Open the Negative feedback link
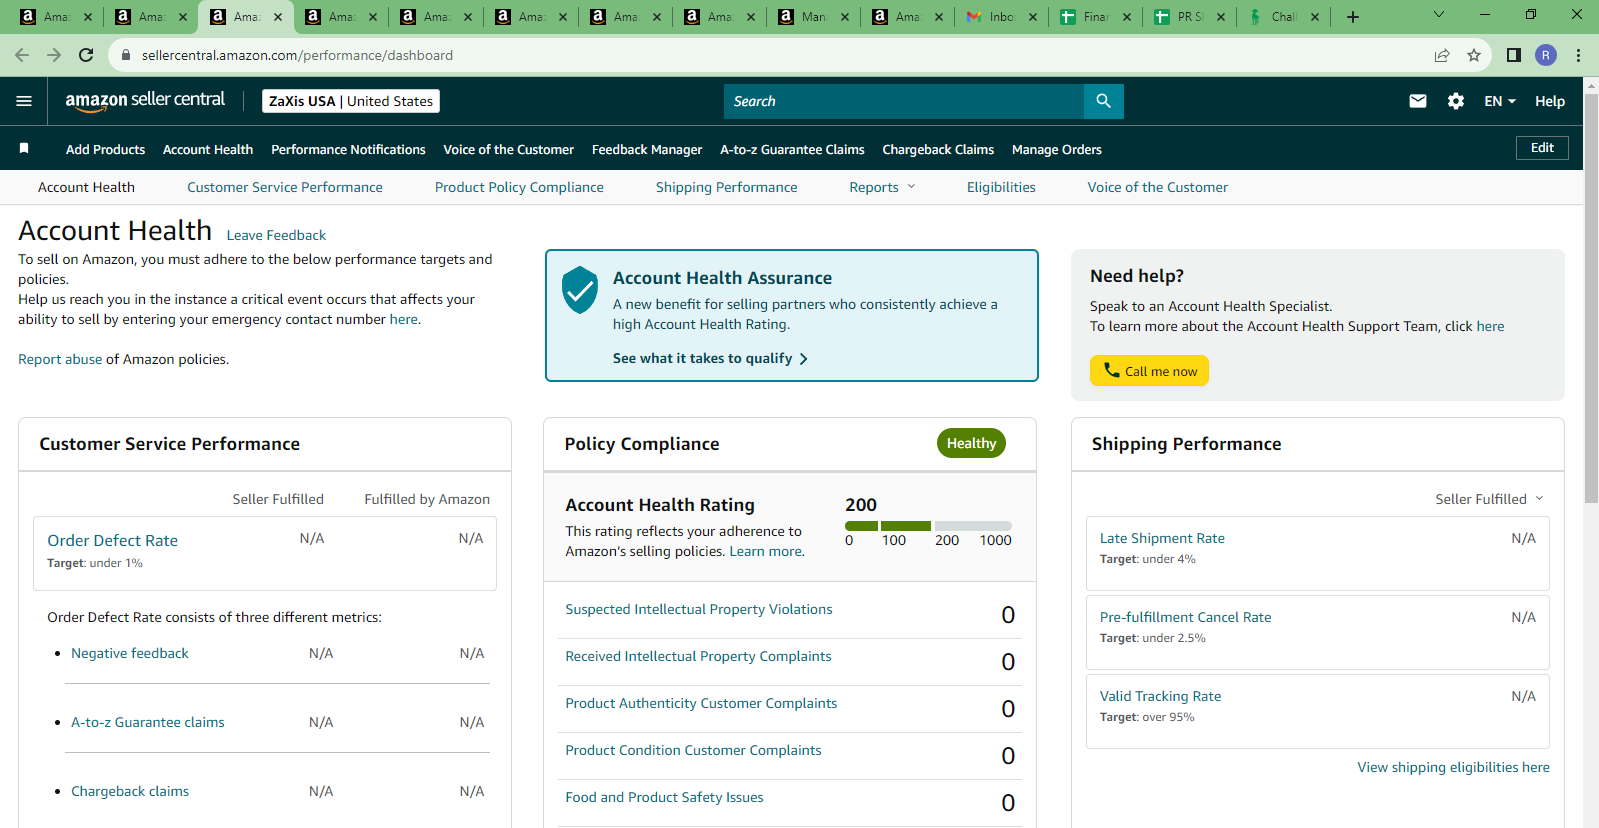The width and height of the screenshot is (1599, 828). (x=130, y=653)
